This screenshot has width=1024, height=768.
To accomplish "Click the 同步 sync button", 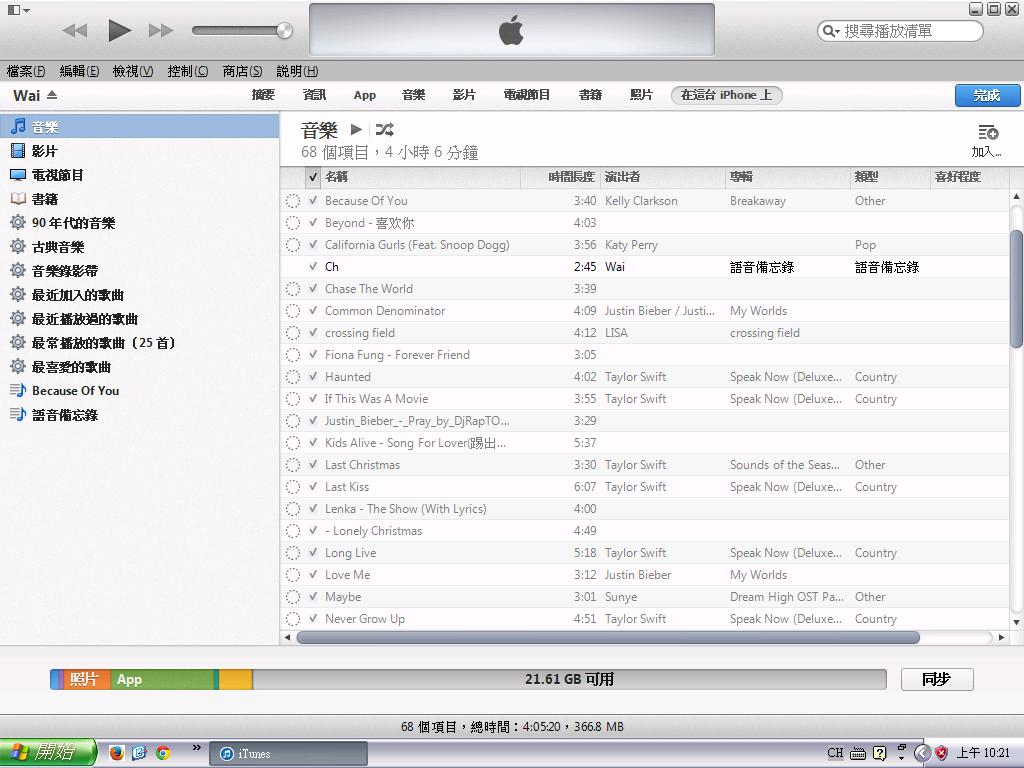I will [x=936, y=679].
